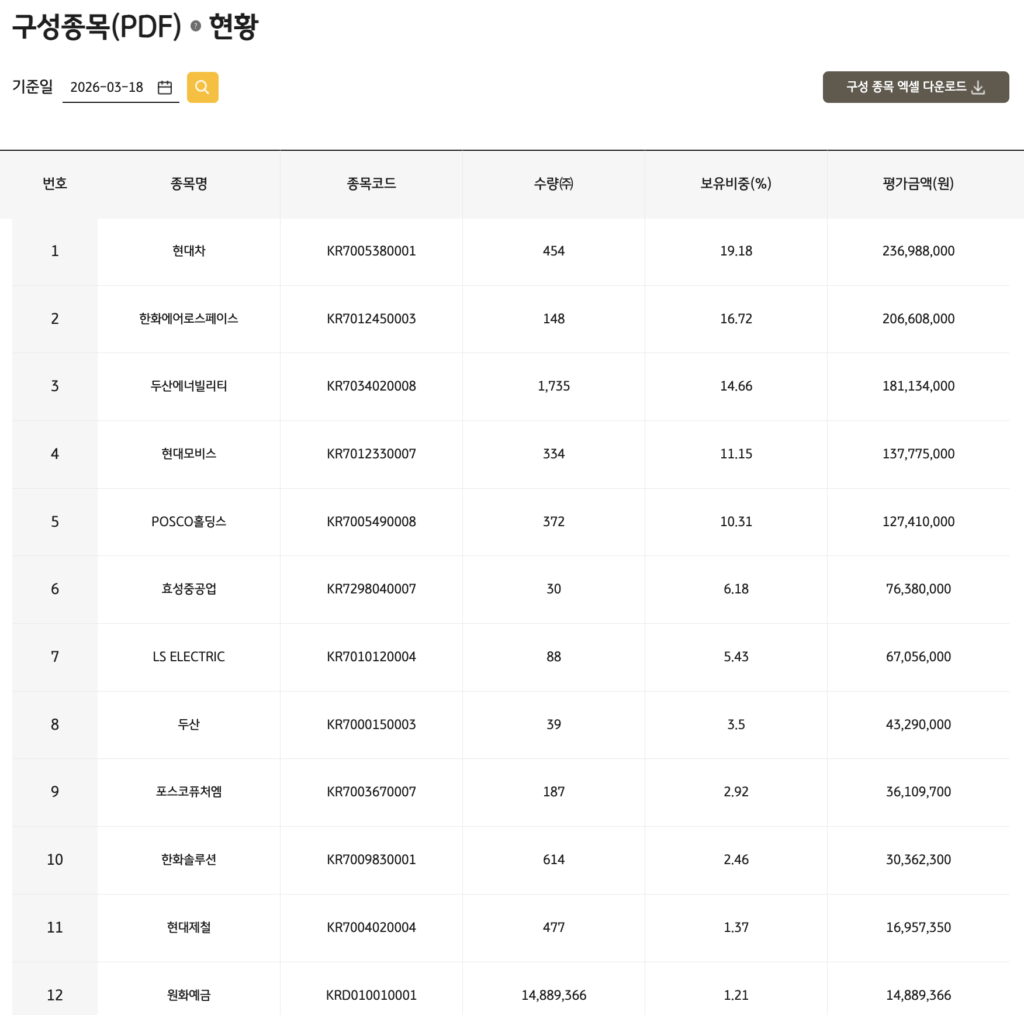Click the 효성중공업 stock name
1024x1015 pixels.
coord(188,589)
